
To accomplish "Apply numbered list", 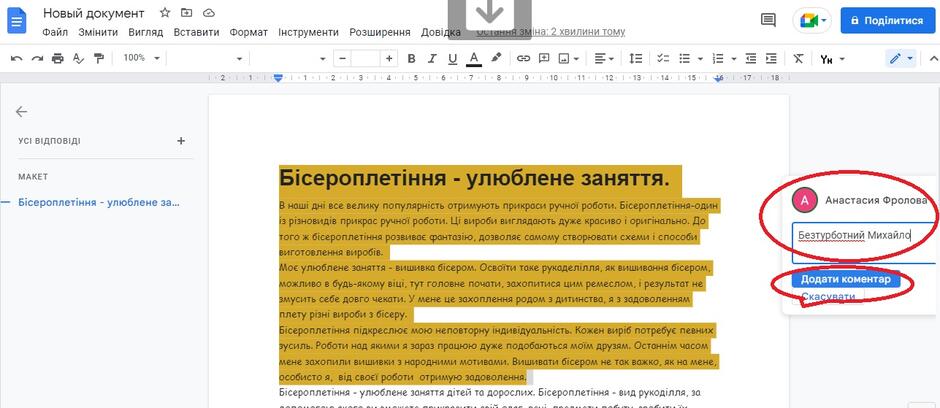I will (x=718, y=58).
